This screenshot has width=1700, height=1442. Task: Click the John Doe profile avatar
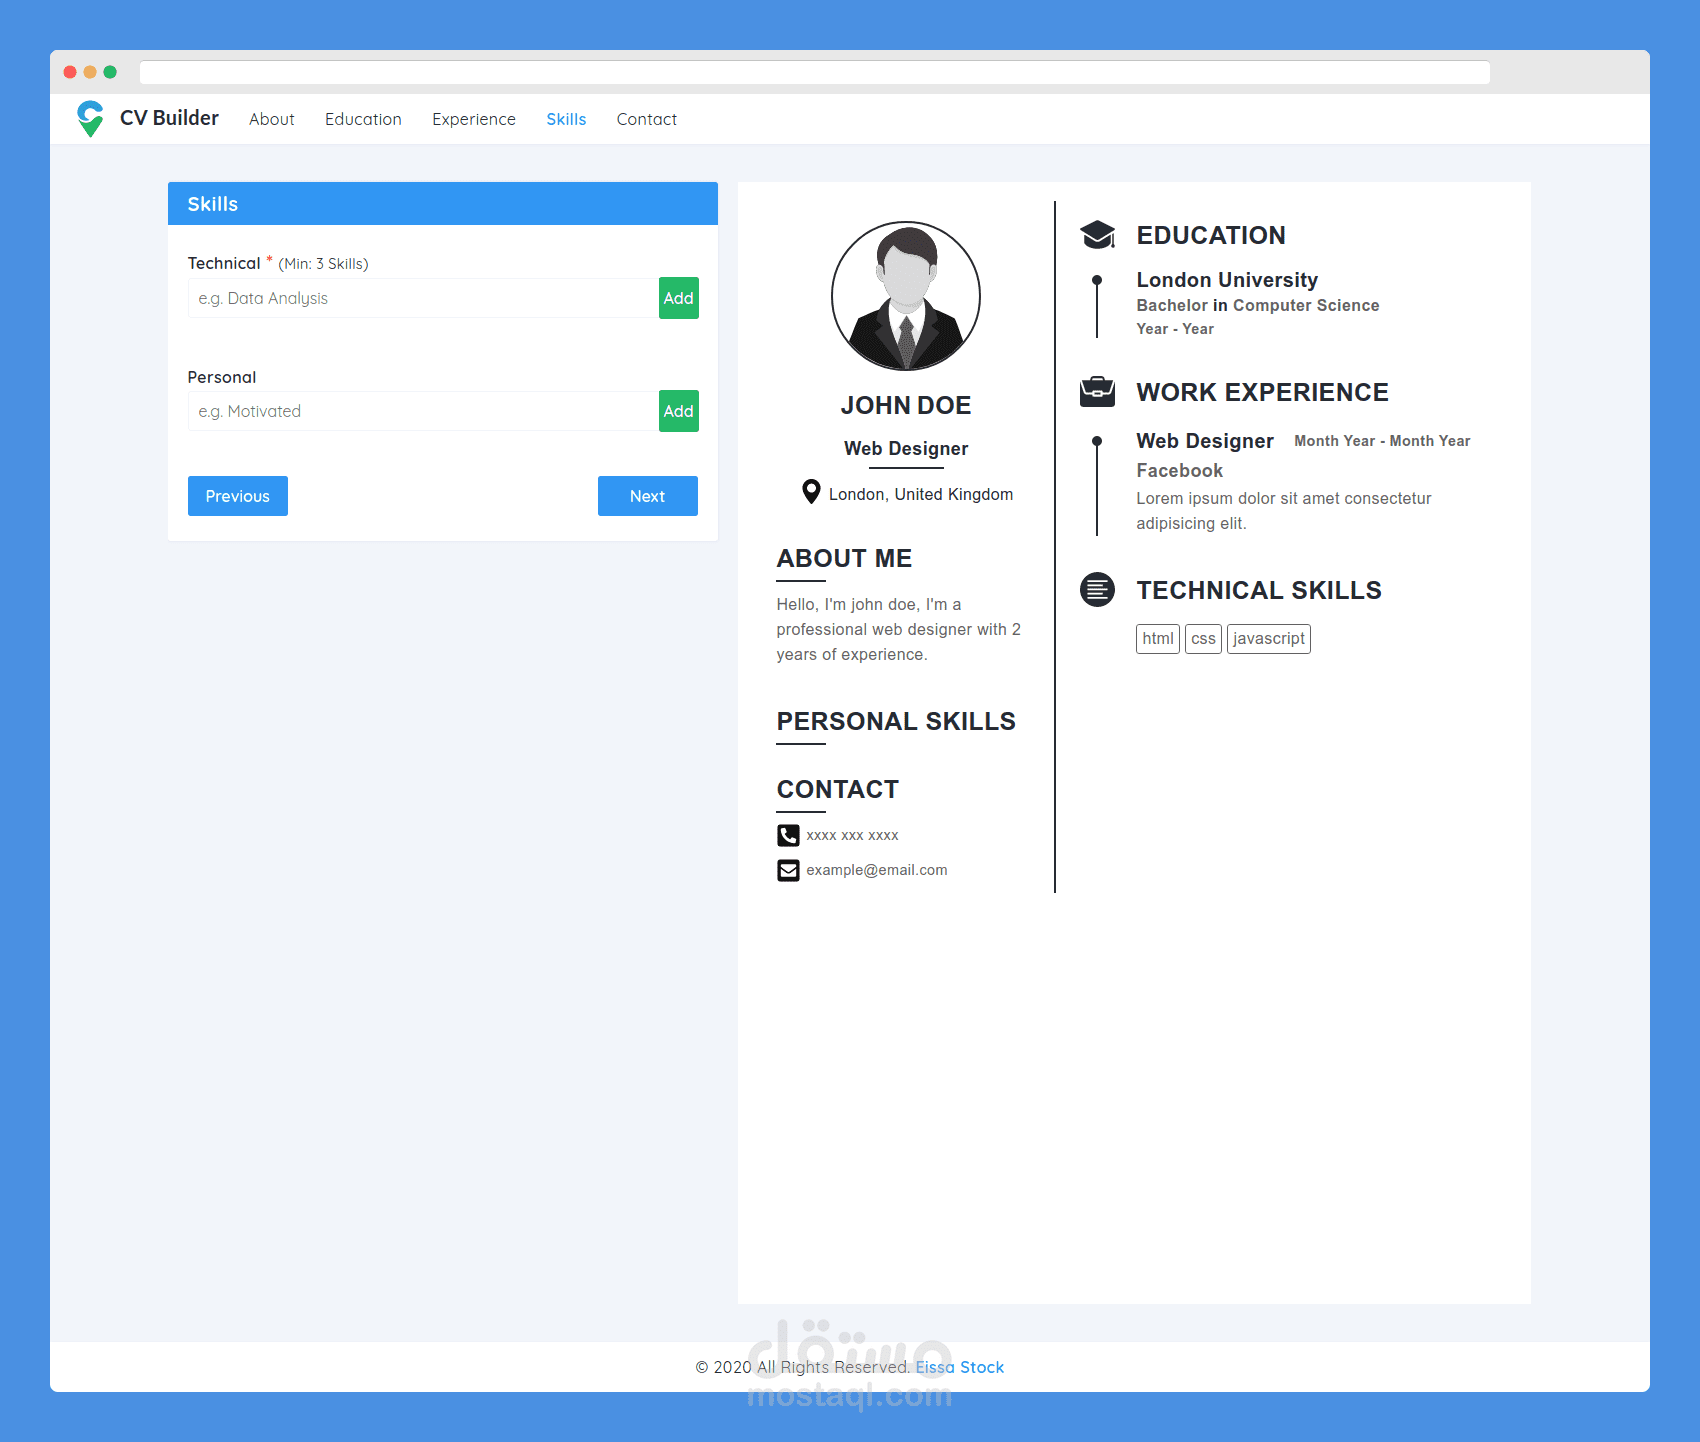coord(906,296)
